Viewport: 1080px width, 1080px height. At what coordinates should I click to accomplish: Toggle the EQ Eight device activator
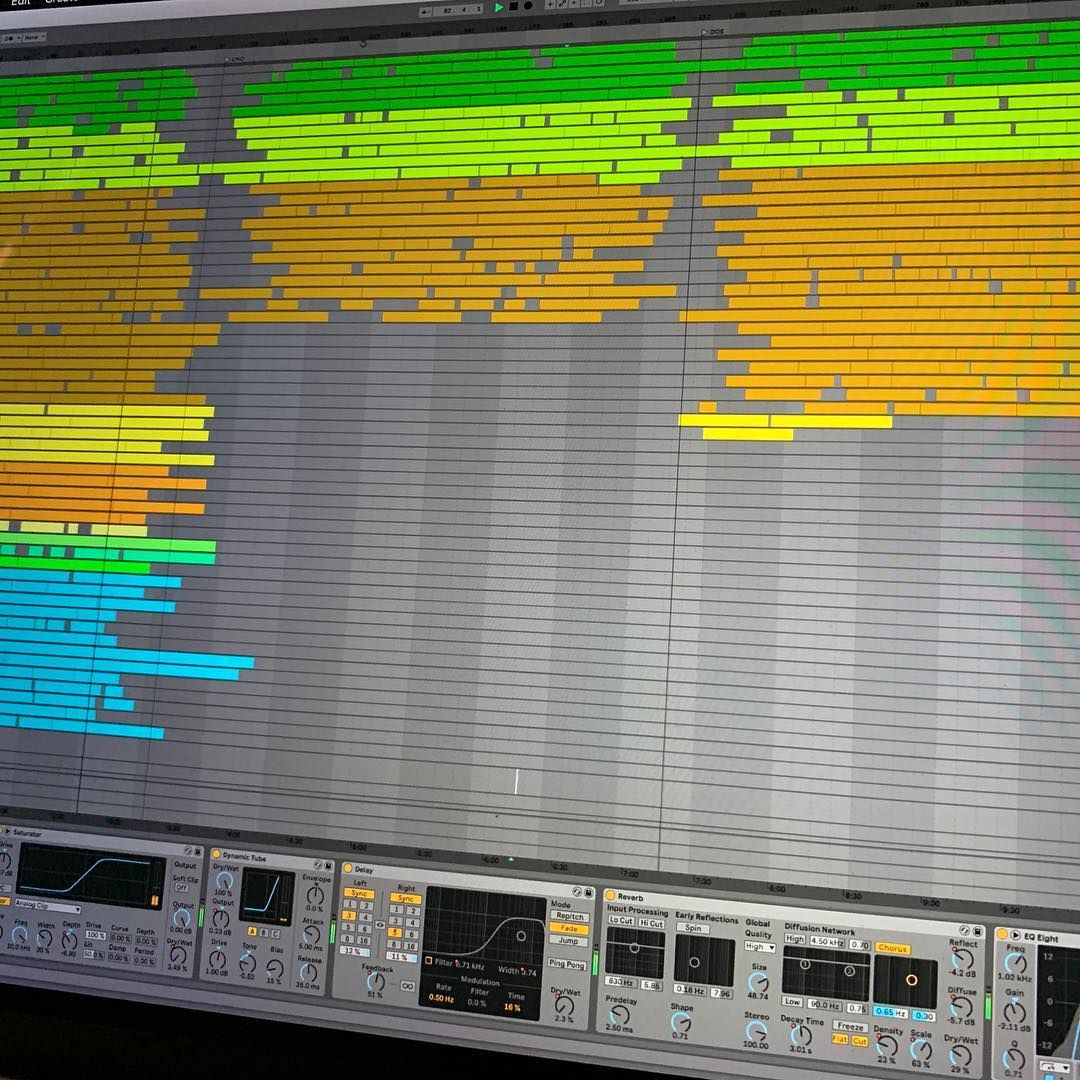coord(1003,934)
